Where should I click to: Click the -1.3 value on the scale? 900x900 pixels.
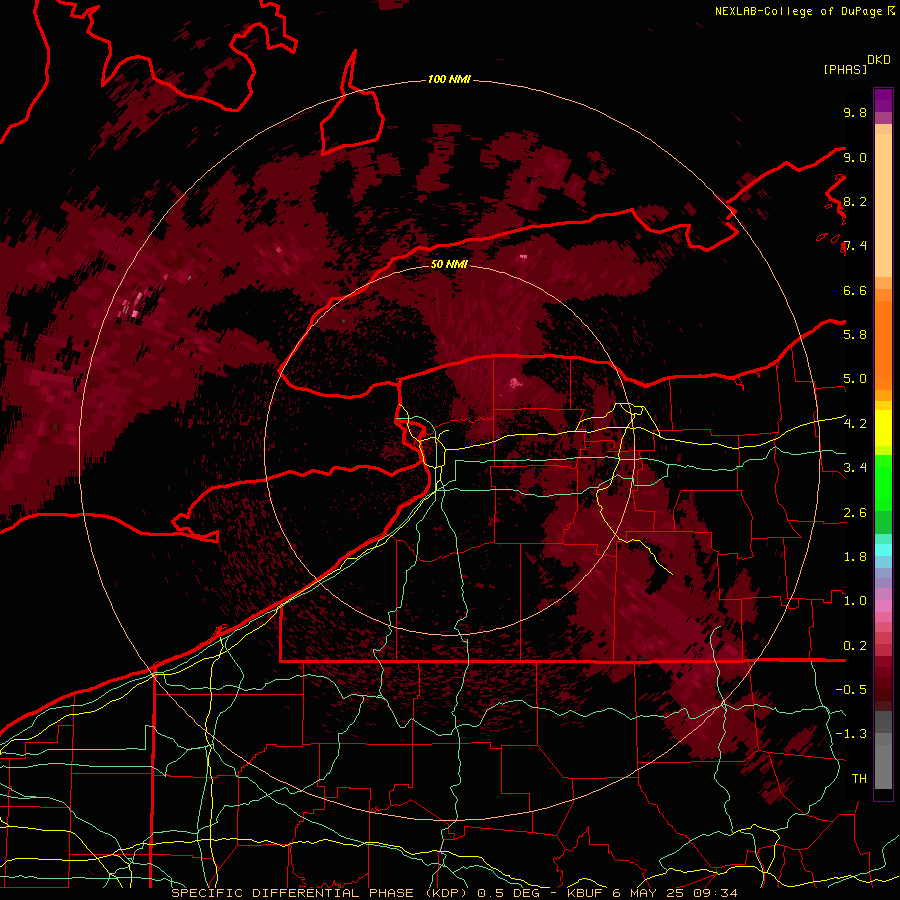click(851, 734)
